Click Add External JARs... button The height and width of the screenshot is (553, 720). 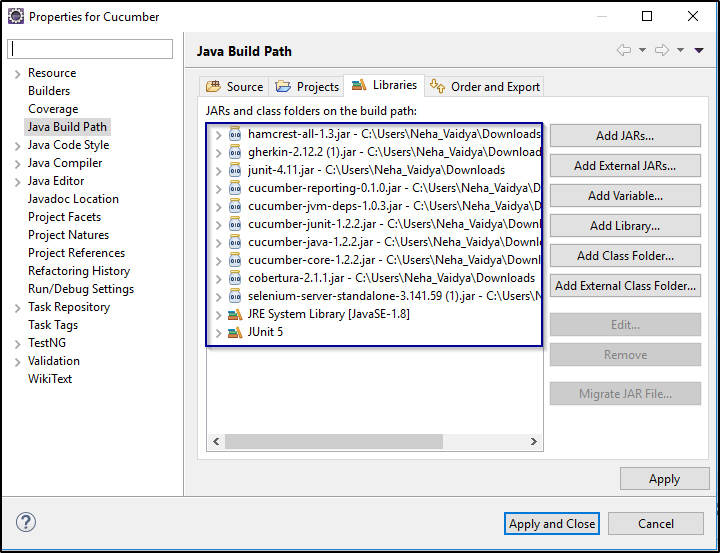[x=625, y=166]
